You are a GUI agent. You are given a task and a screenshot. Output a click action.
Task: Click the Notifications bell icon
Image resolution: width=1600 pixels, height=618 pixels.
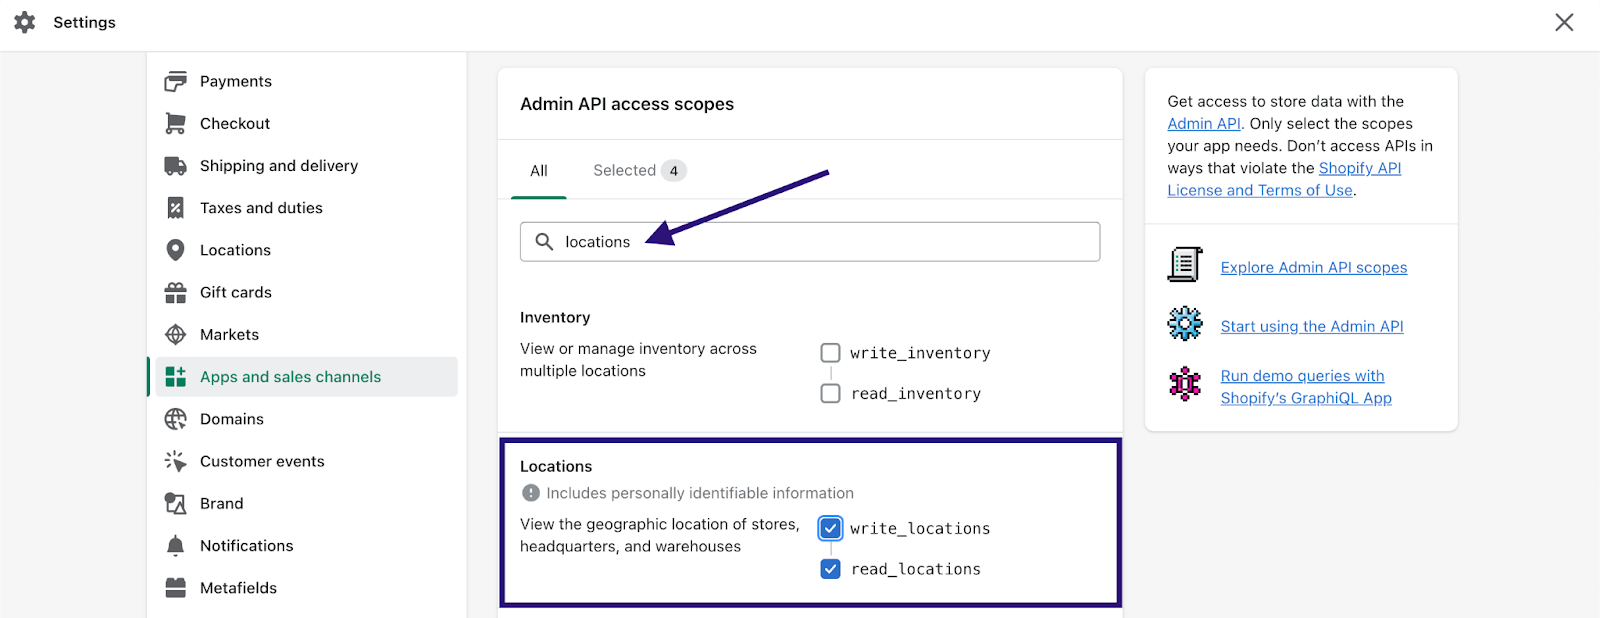tap(176, 545)
